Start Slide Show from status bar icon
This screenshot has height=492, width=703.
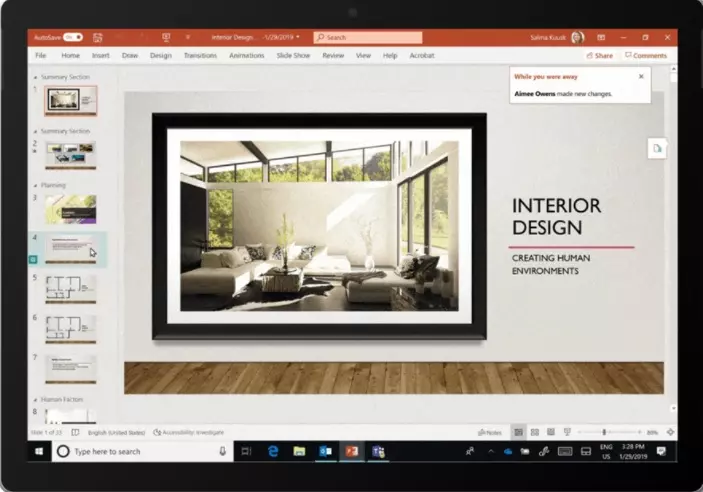[567, 432]
